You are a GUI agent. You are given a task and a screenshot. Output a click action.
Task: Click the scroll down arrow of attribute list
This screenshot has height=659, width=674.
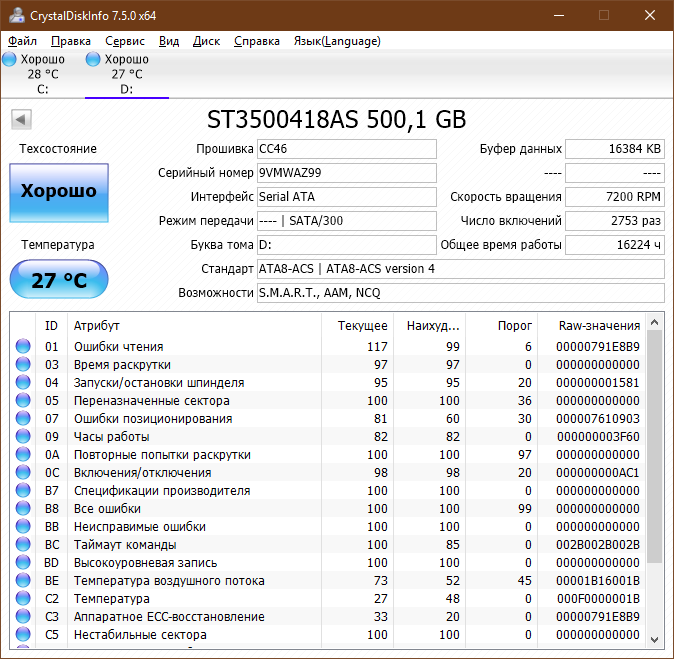[655, 640]
